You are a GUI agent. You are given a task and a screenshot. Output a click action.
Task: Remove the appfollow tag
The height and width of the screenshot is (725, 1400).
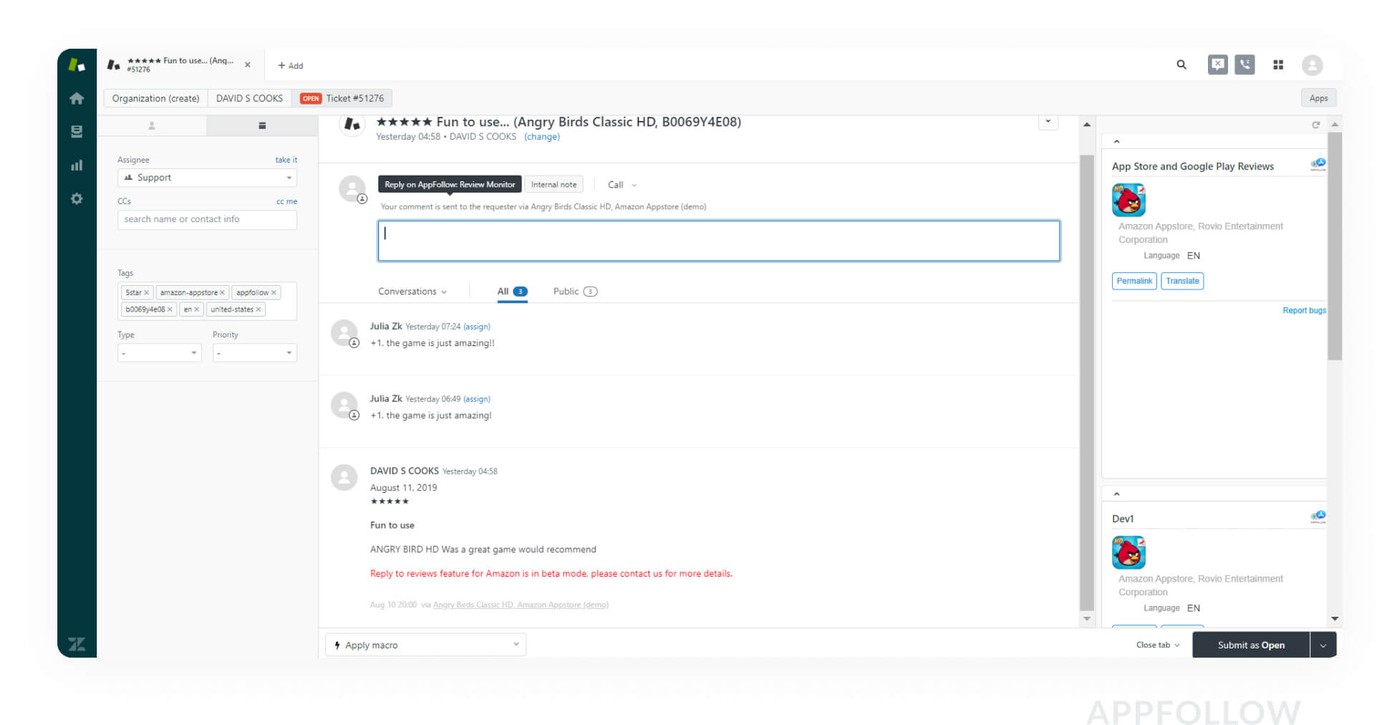tap(273, 293)
